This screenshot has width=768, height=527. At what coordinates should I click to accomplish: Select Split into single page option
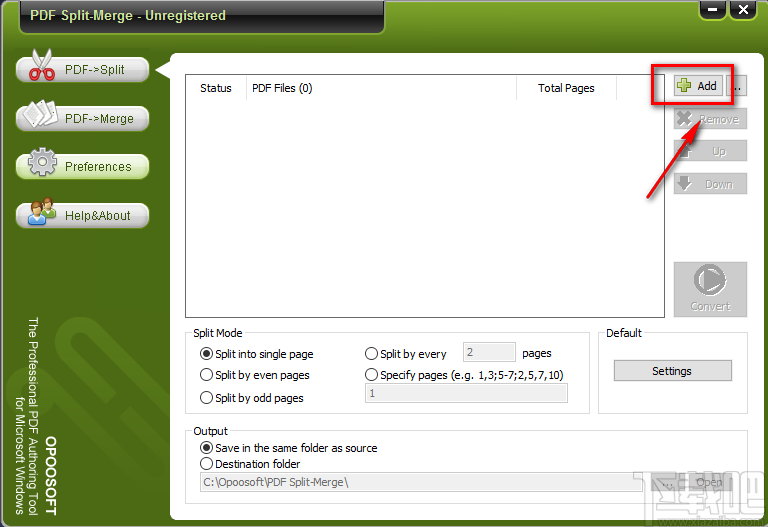click(257, 354)
